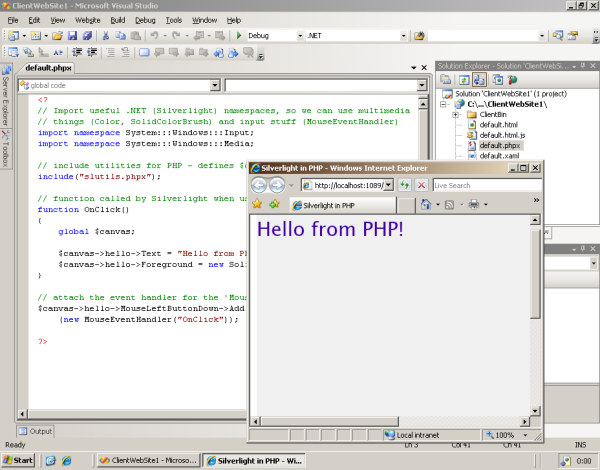Click the Print icon in Internet Explorer
Image resolution: width=600 pixels, height=470 pixels.
pyautogui.click(x=474, y=204)
